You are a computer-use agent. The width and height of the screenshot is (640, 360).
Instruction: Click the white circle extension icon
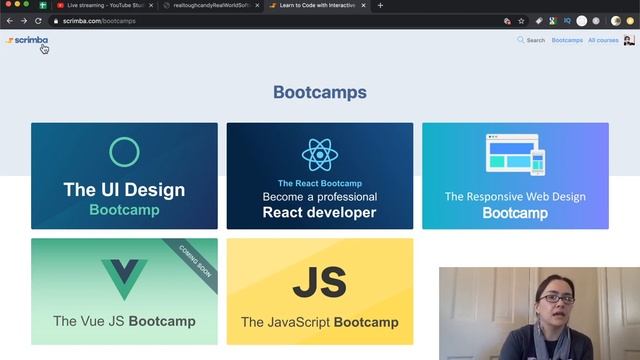coord(582,21)
